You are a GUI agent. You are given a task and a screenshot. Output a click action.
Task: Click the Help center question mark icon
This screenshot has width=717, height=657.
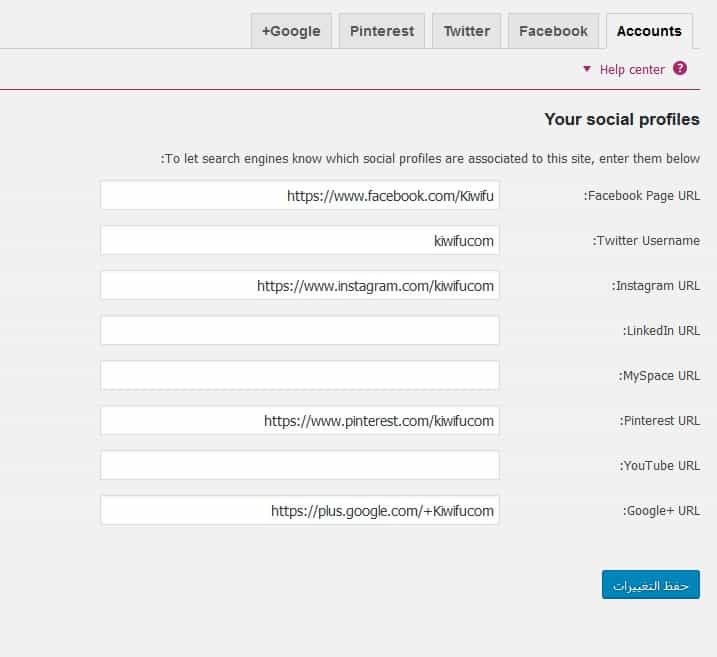pyautogui.click(x=680, y=69)
